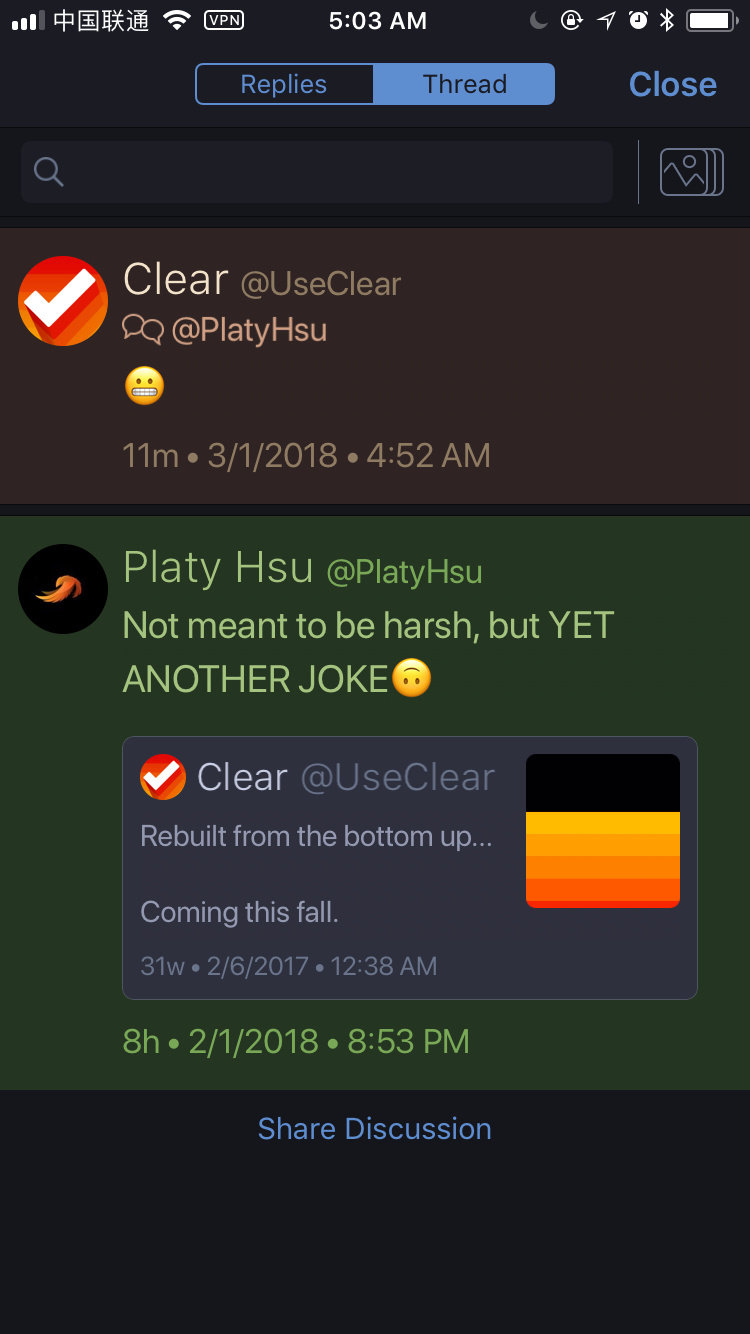750x1334 pixels.
Task: Focus the search input field
Action: 317,172
